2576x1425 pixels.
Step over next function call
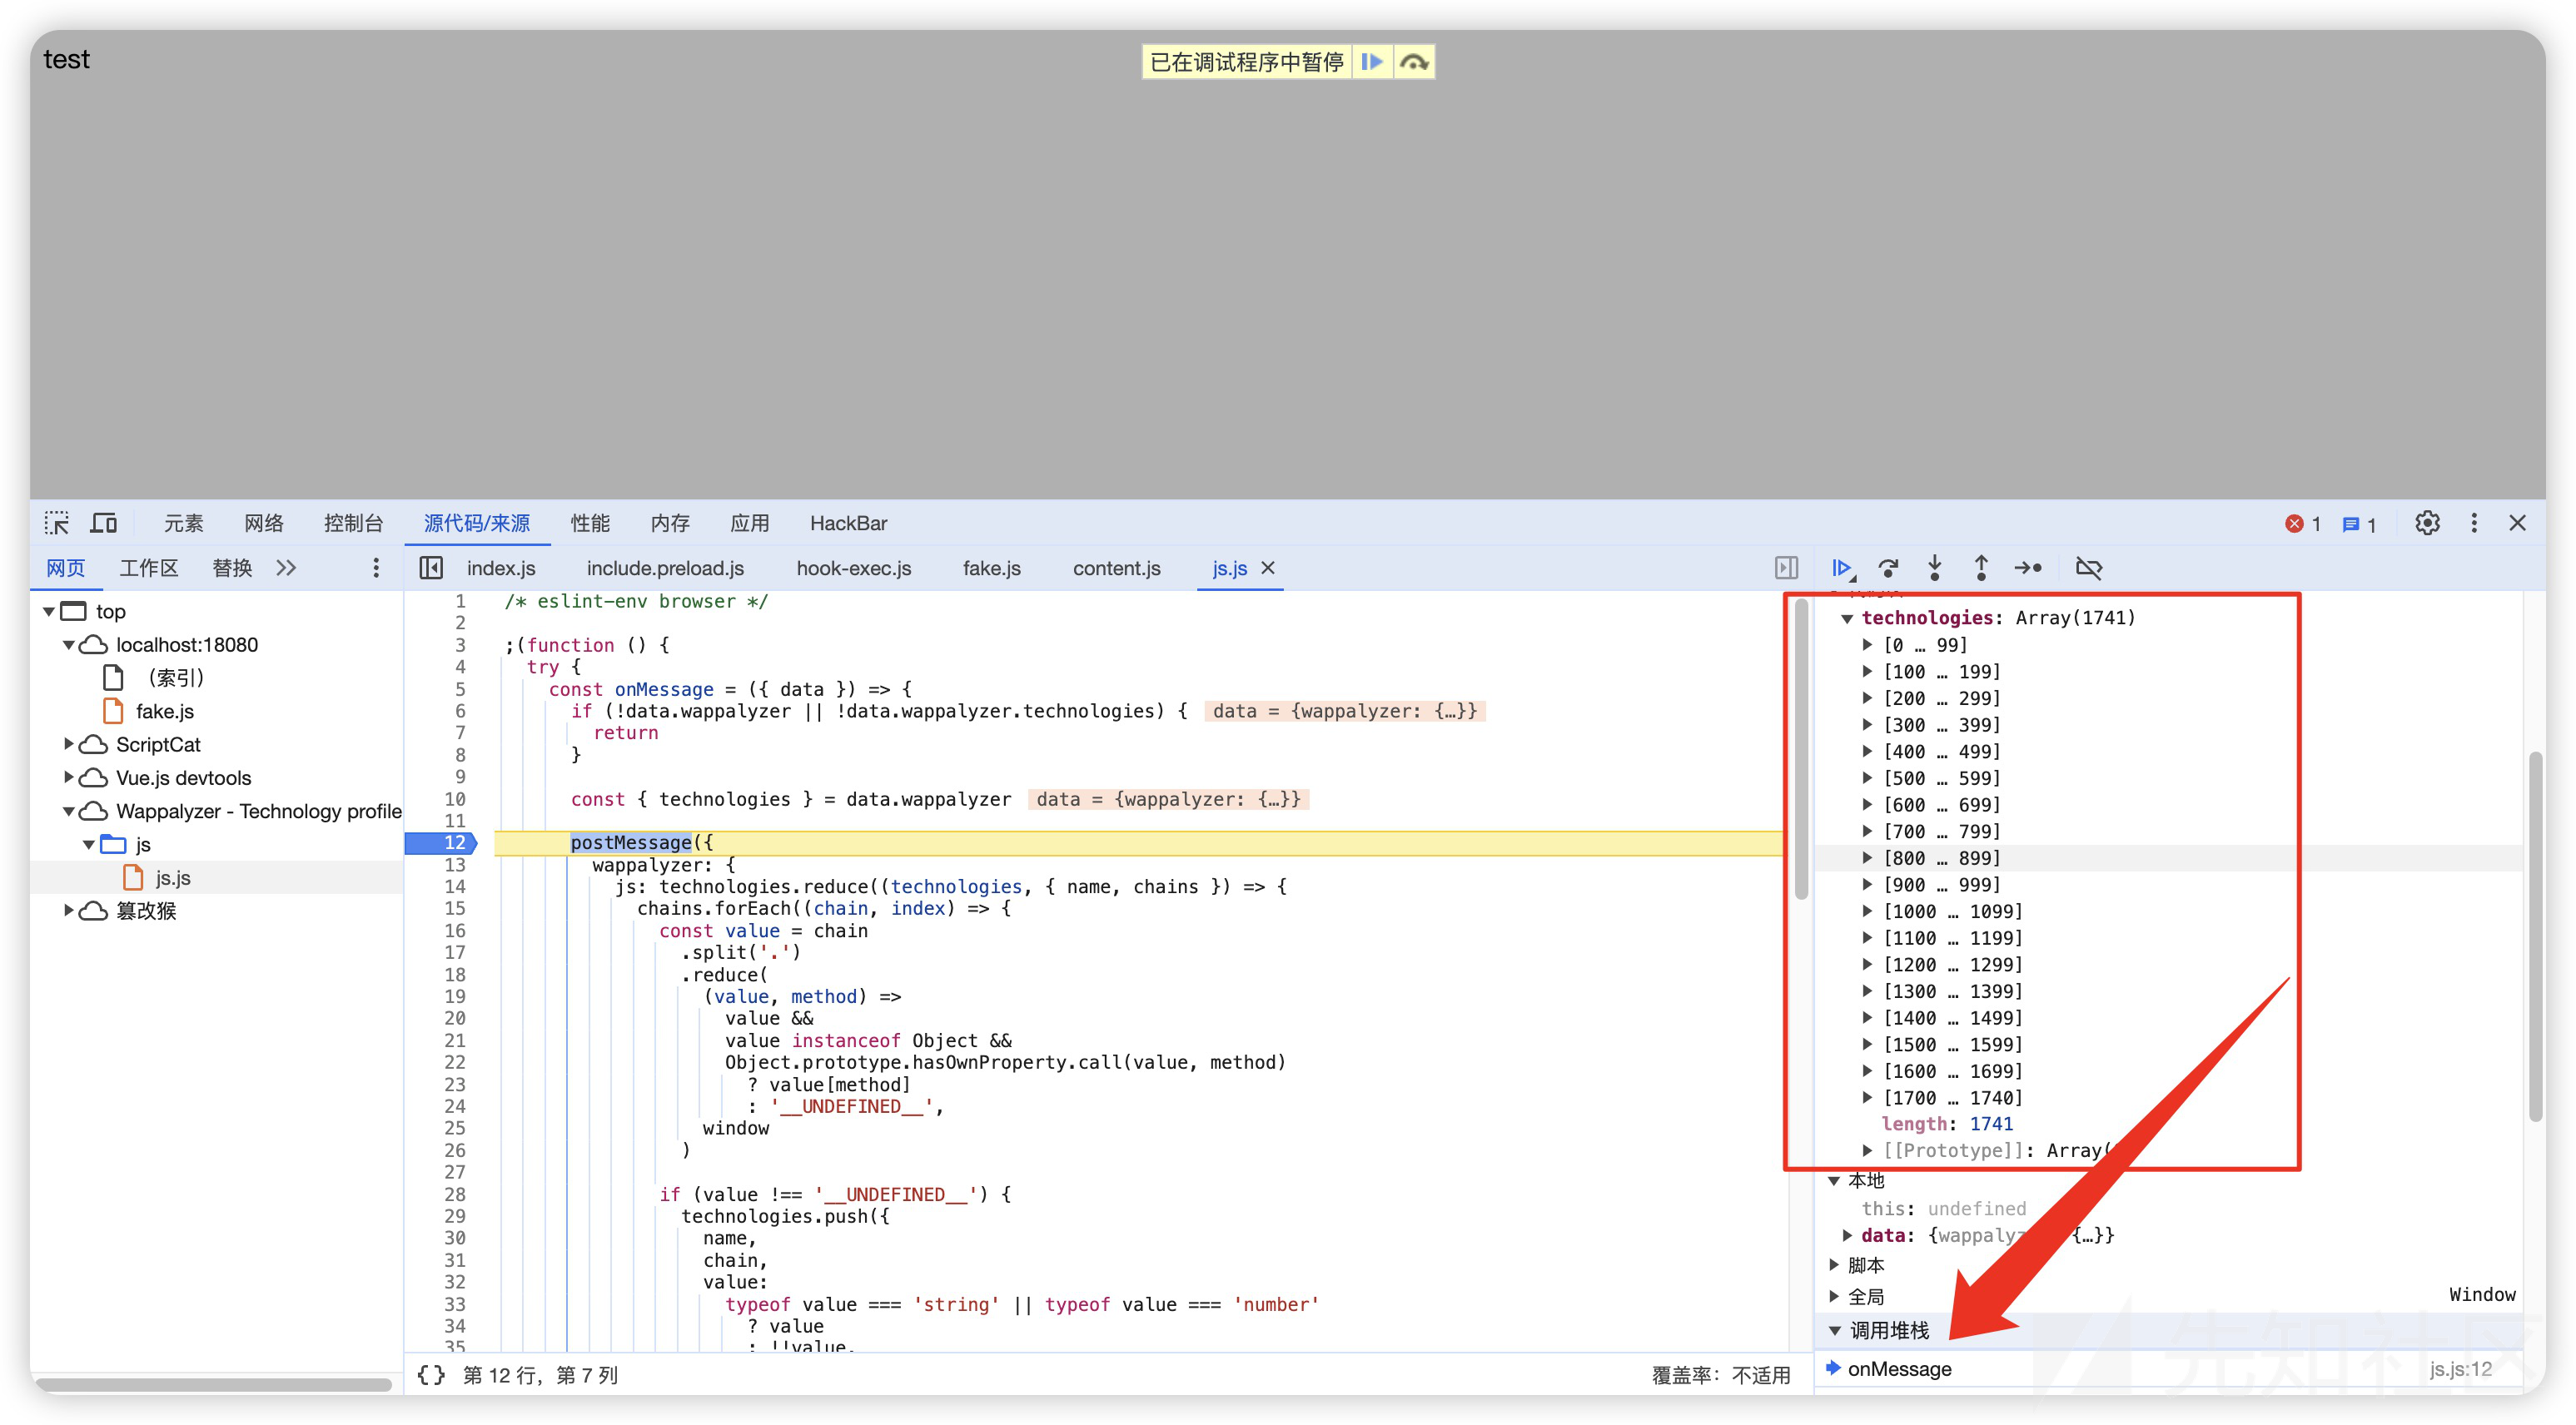pyautogui.click(x=1888, y=568)
